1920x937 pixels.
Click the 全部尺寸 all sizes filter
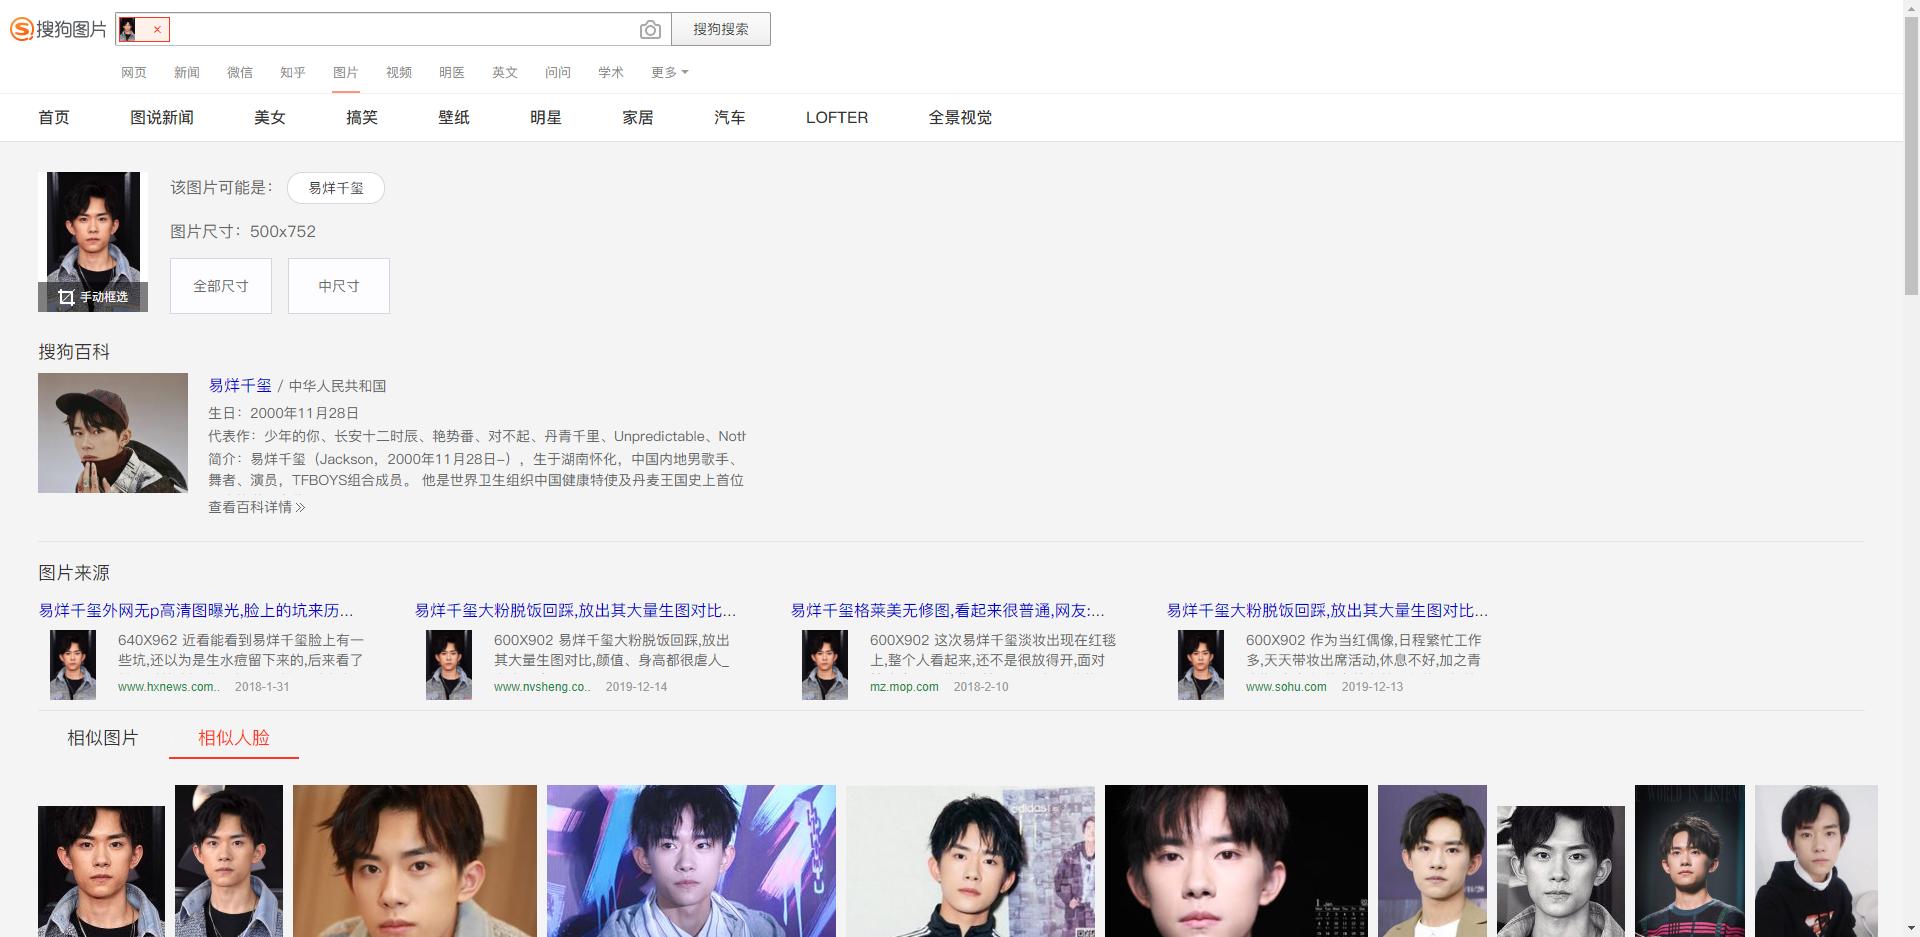pyautogui.click(x=220, y=286)
